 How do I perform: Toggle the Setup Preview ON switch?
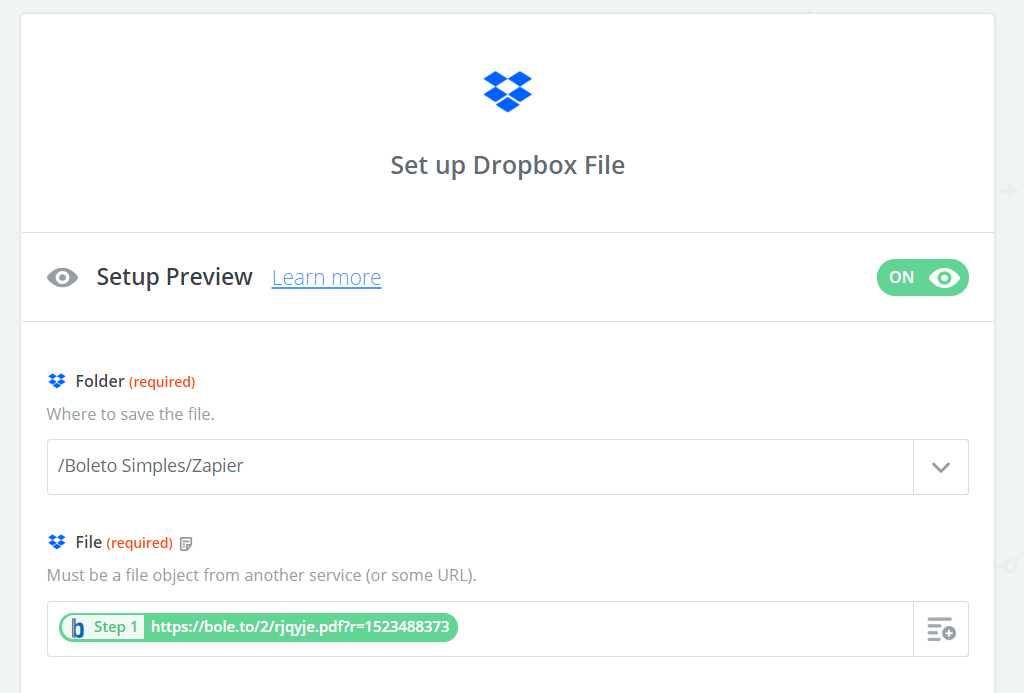pyautogui.click(x=922, y=278)
